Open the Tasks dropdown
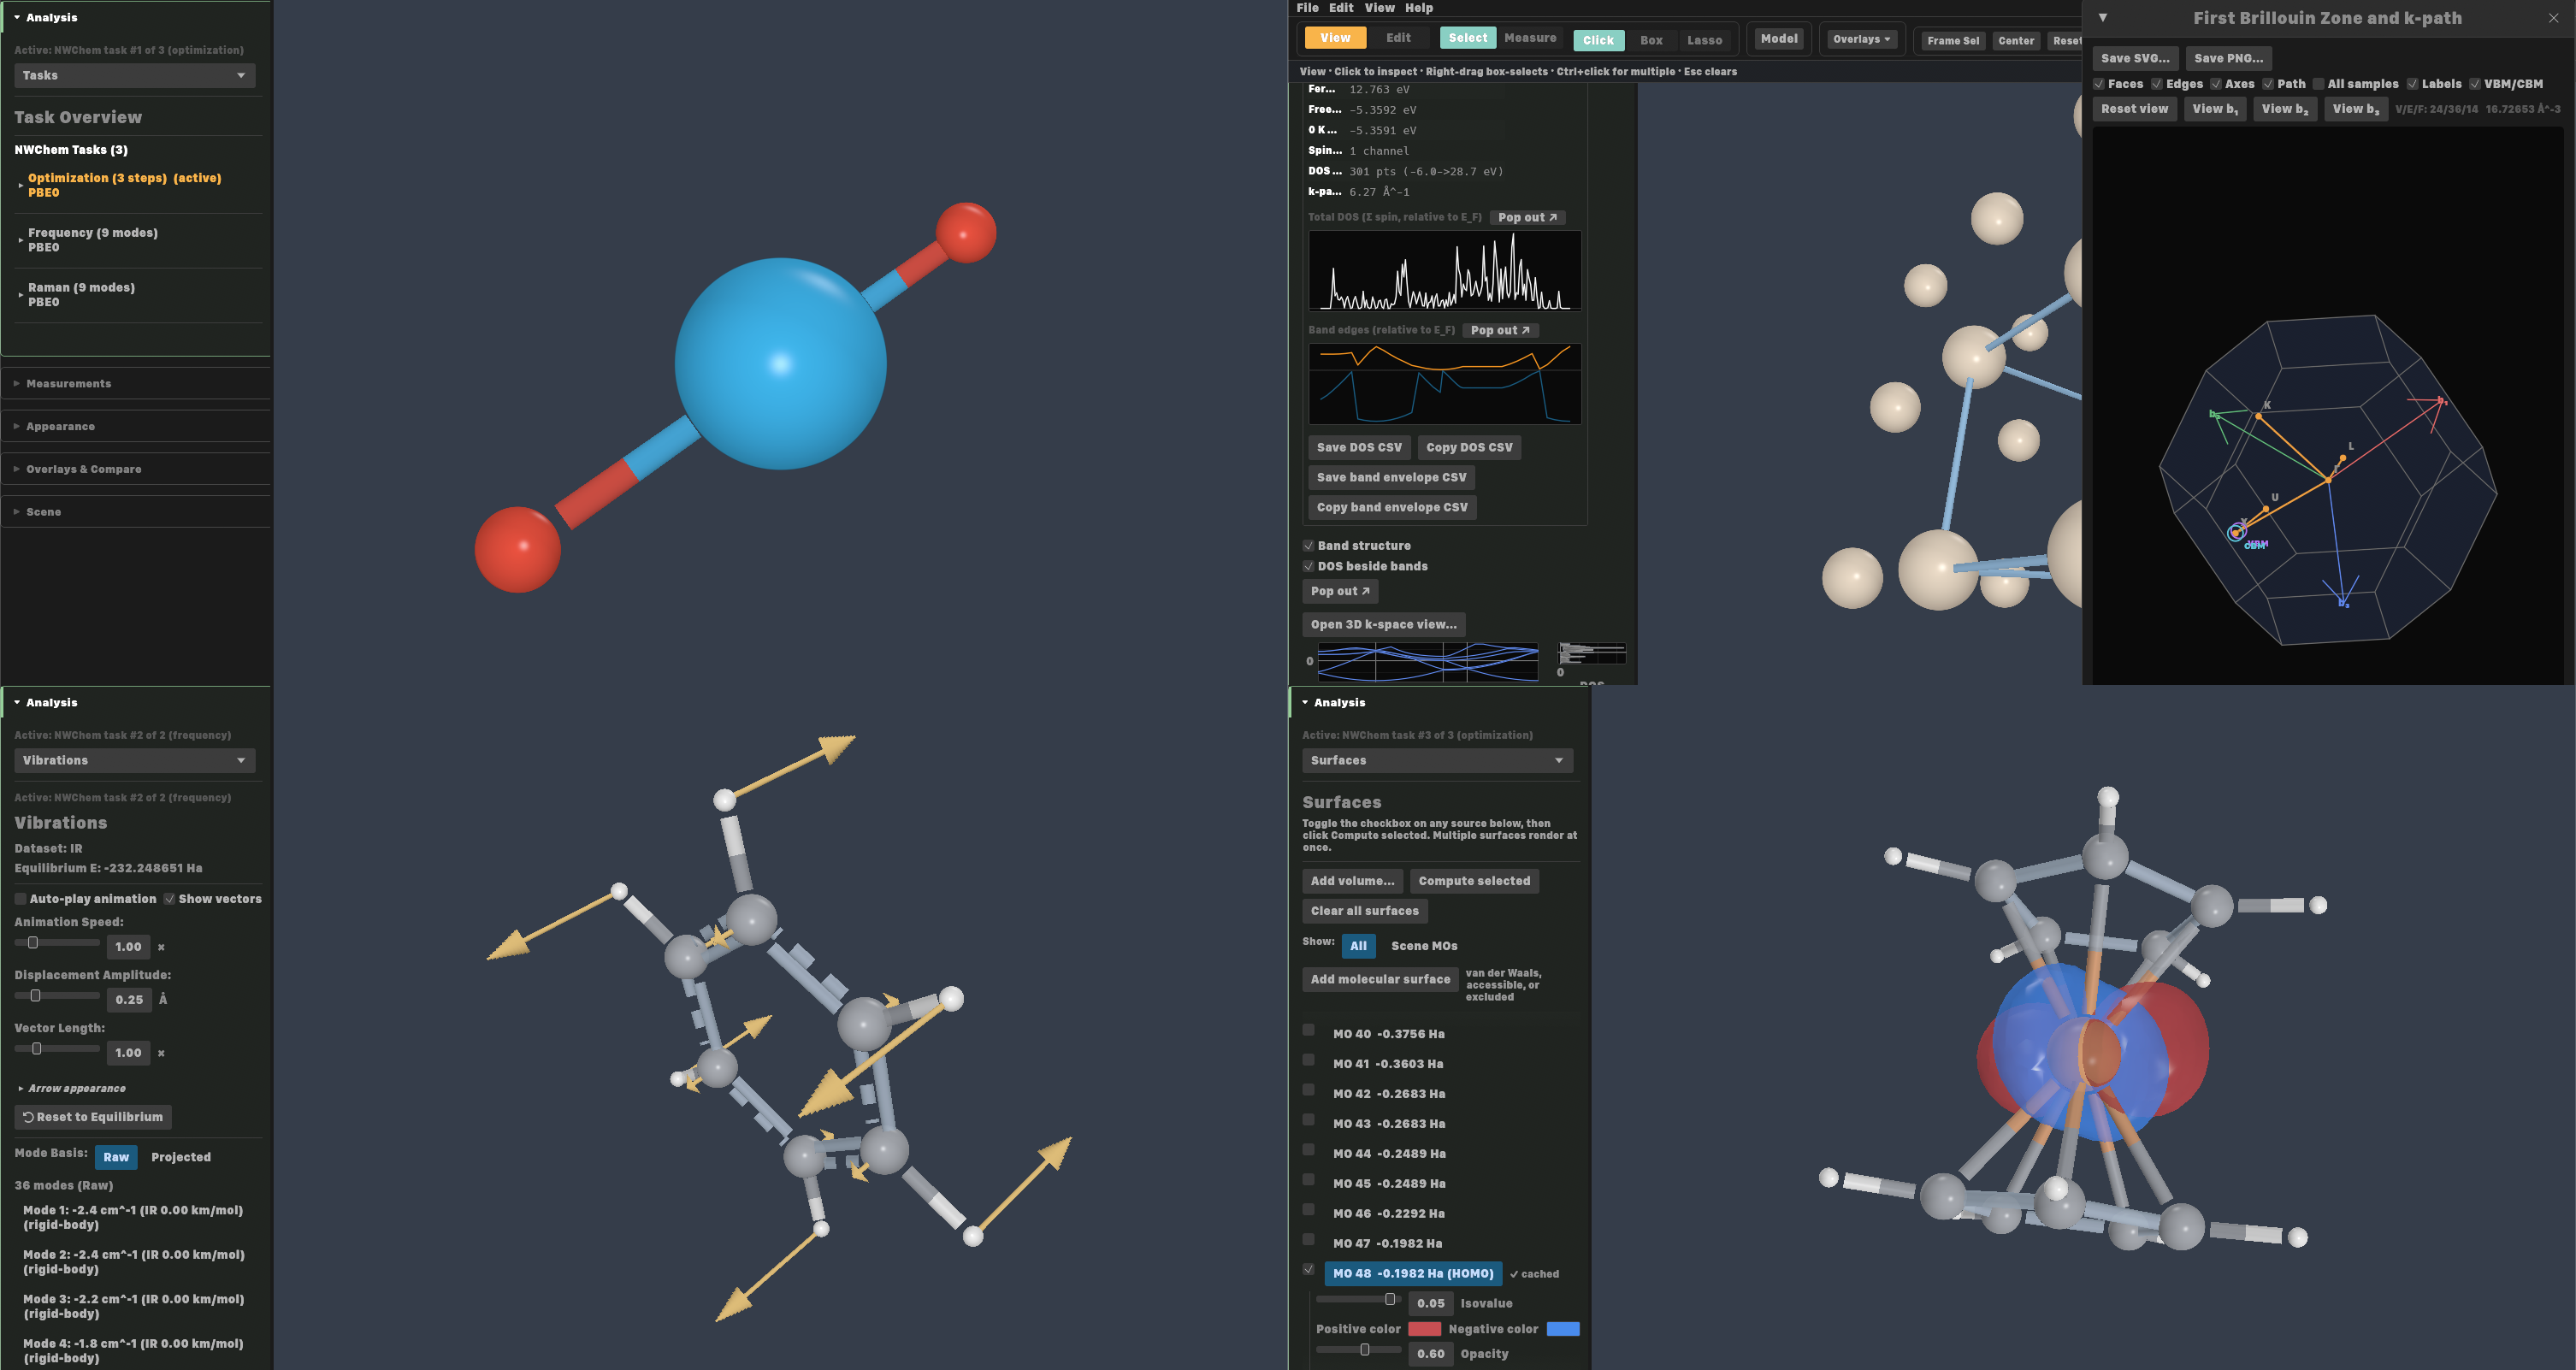This screenshot has height=1370, width=2576. [x=135, y=76]
